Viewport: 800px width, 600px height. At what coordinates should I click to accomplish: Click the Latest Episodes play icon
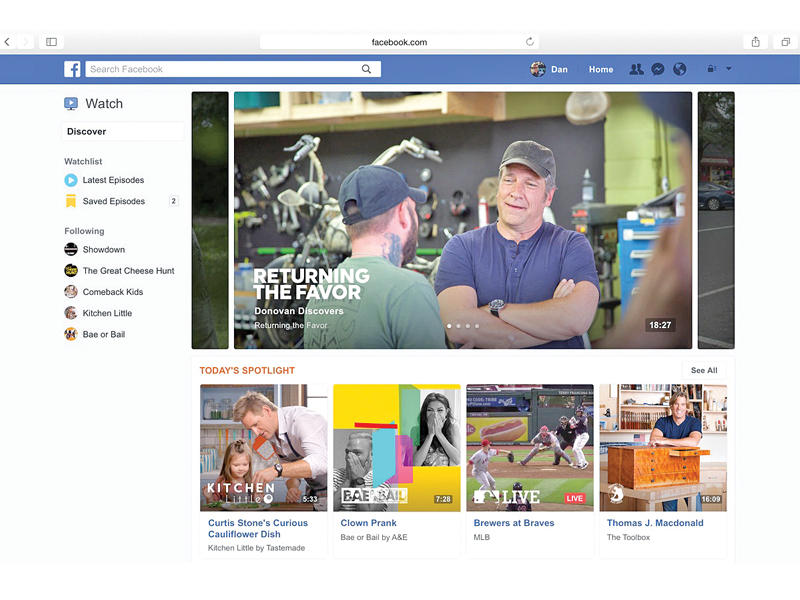pos(71,180)
